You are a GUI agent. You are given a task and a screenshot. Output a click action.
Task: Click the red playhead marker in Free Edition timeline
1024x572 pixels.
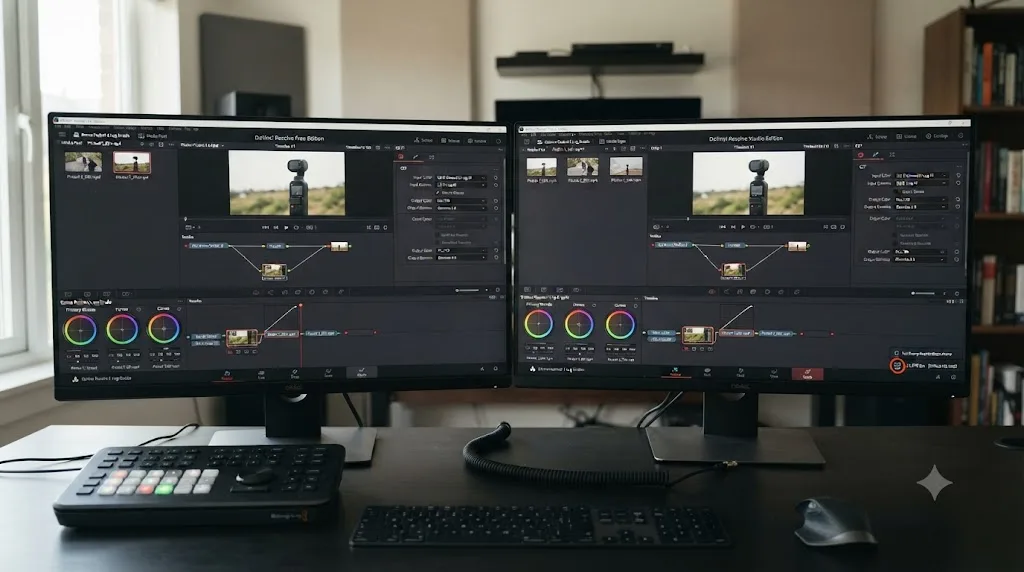300,306
